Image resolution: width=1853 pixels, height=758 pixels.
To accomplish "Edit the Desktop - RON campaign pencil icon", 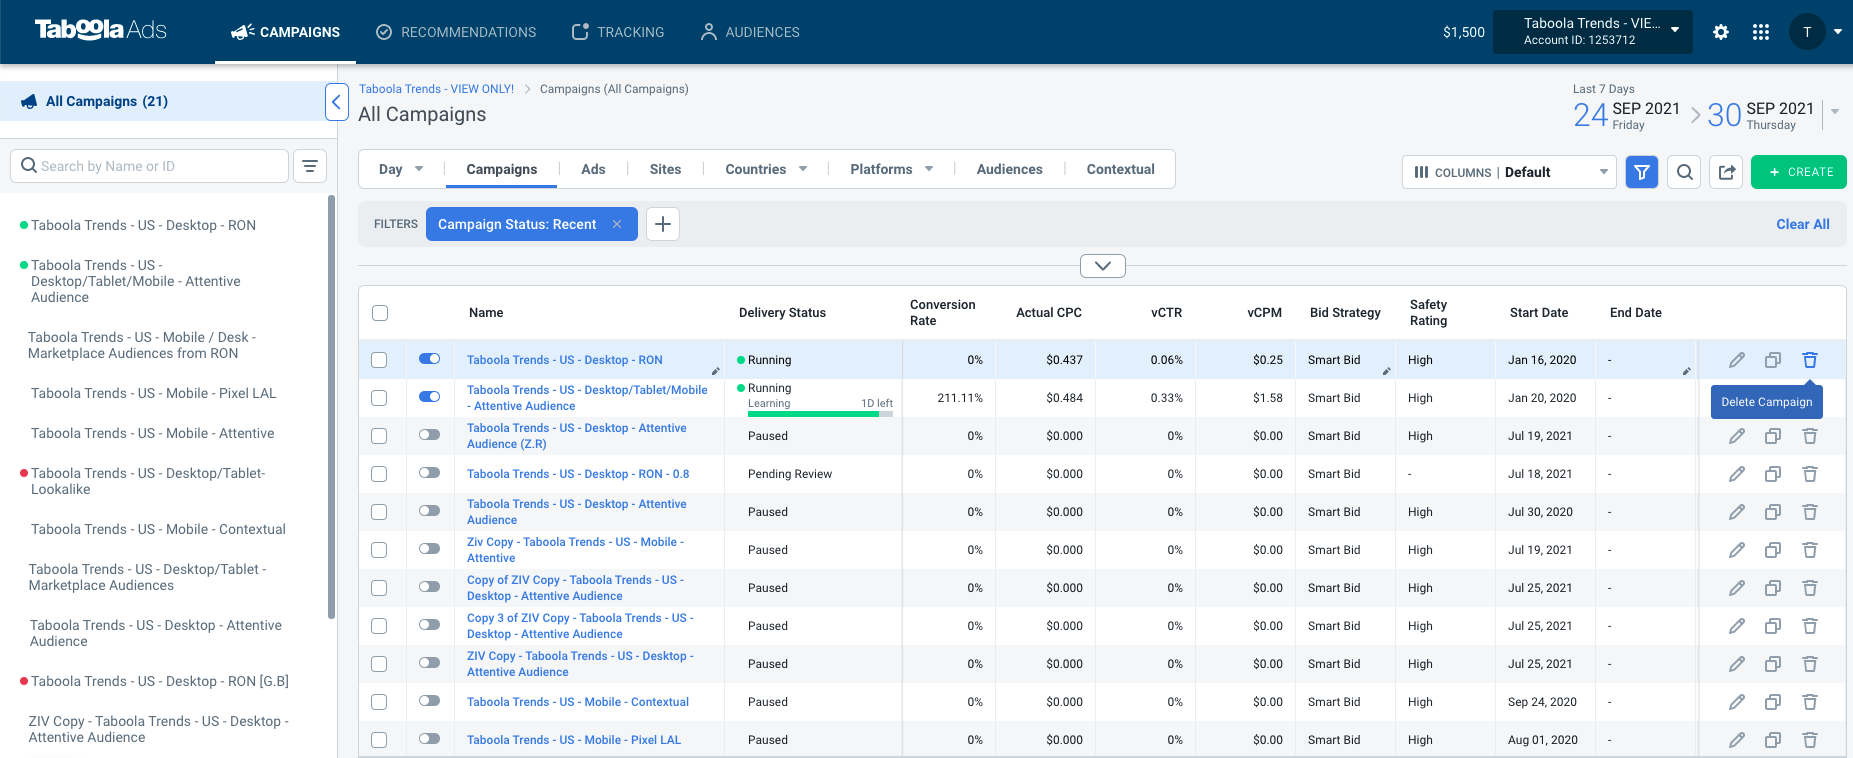I will (1737, 360).
